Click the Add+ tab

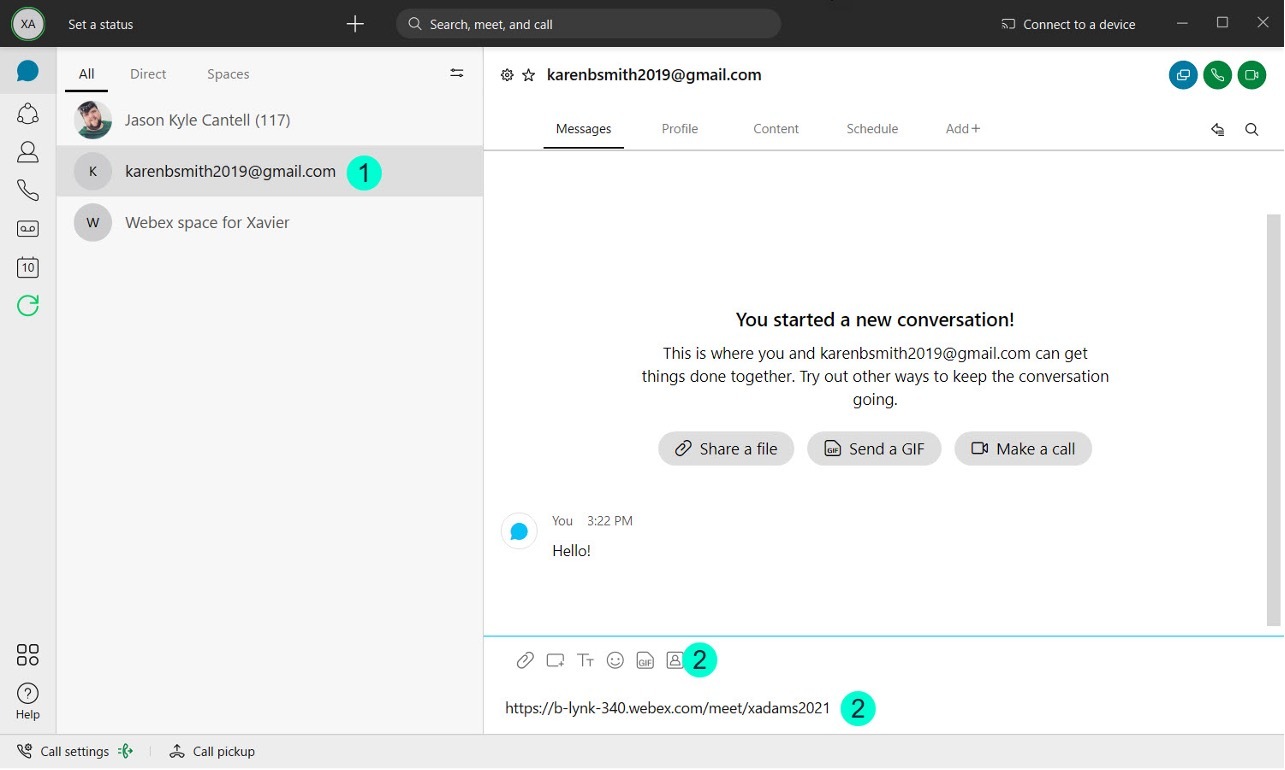coord(963,129)
